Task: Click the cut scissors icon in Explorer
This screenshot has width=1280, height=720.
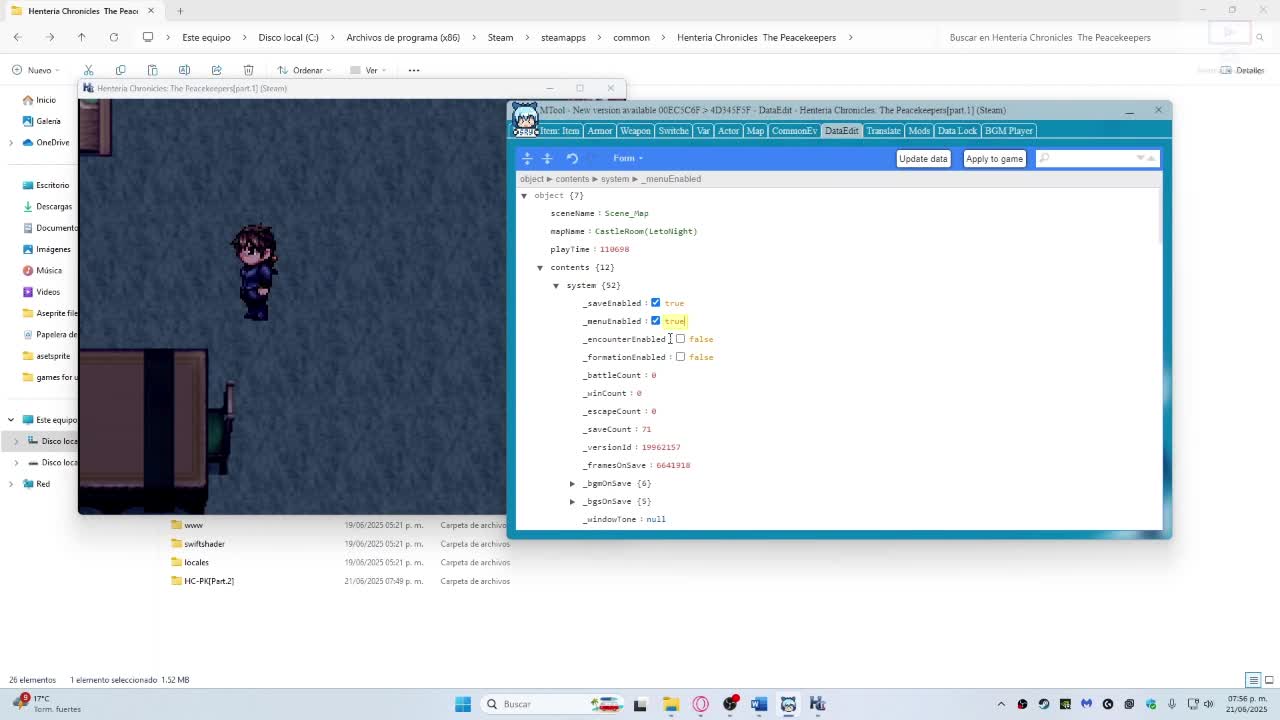Action: 88,70
